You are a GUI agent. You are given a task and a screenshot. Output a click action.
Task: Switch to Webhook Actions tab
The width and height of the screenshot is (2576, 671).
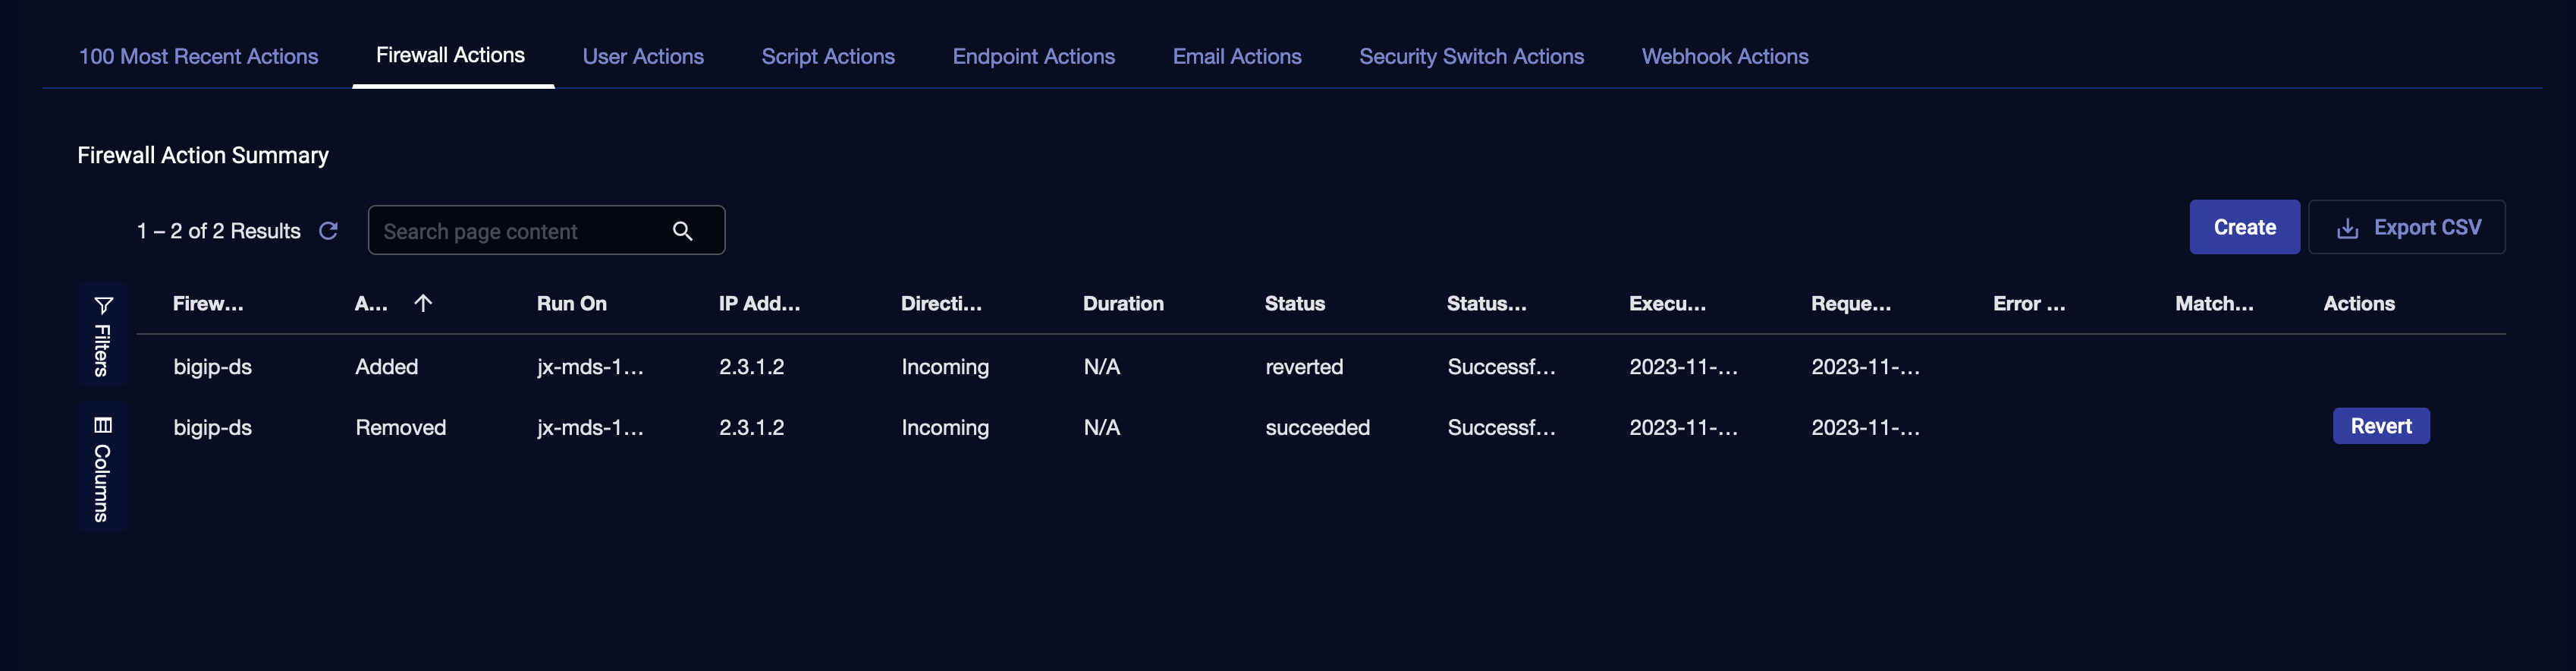1724,57
